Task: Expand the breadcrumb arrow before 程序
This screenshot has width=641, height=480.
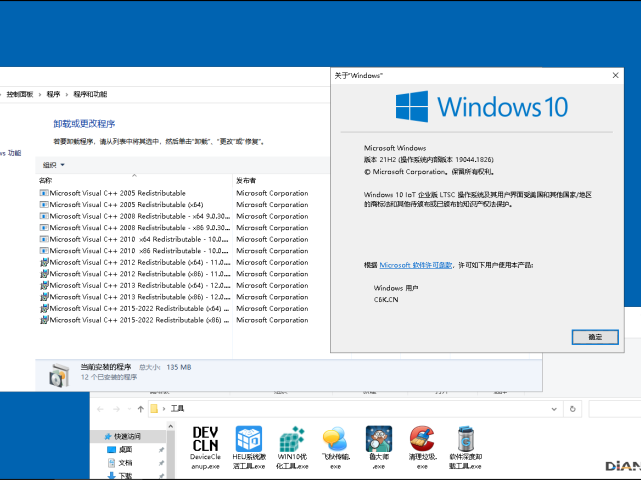Action: [x=40, y=94]
